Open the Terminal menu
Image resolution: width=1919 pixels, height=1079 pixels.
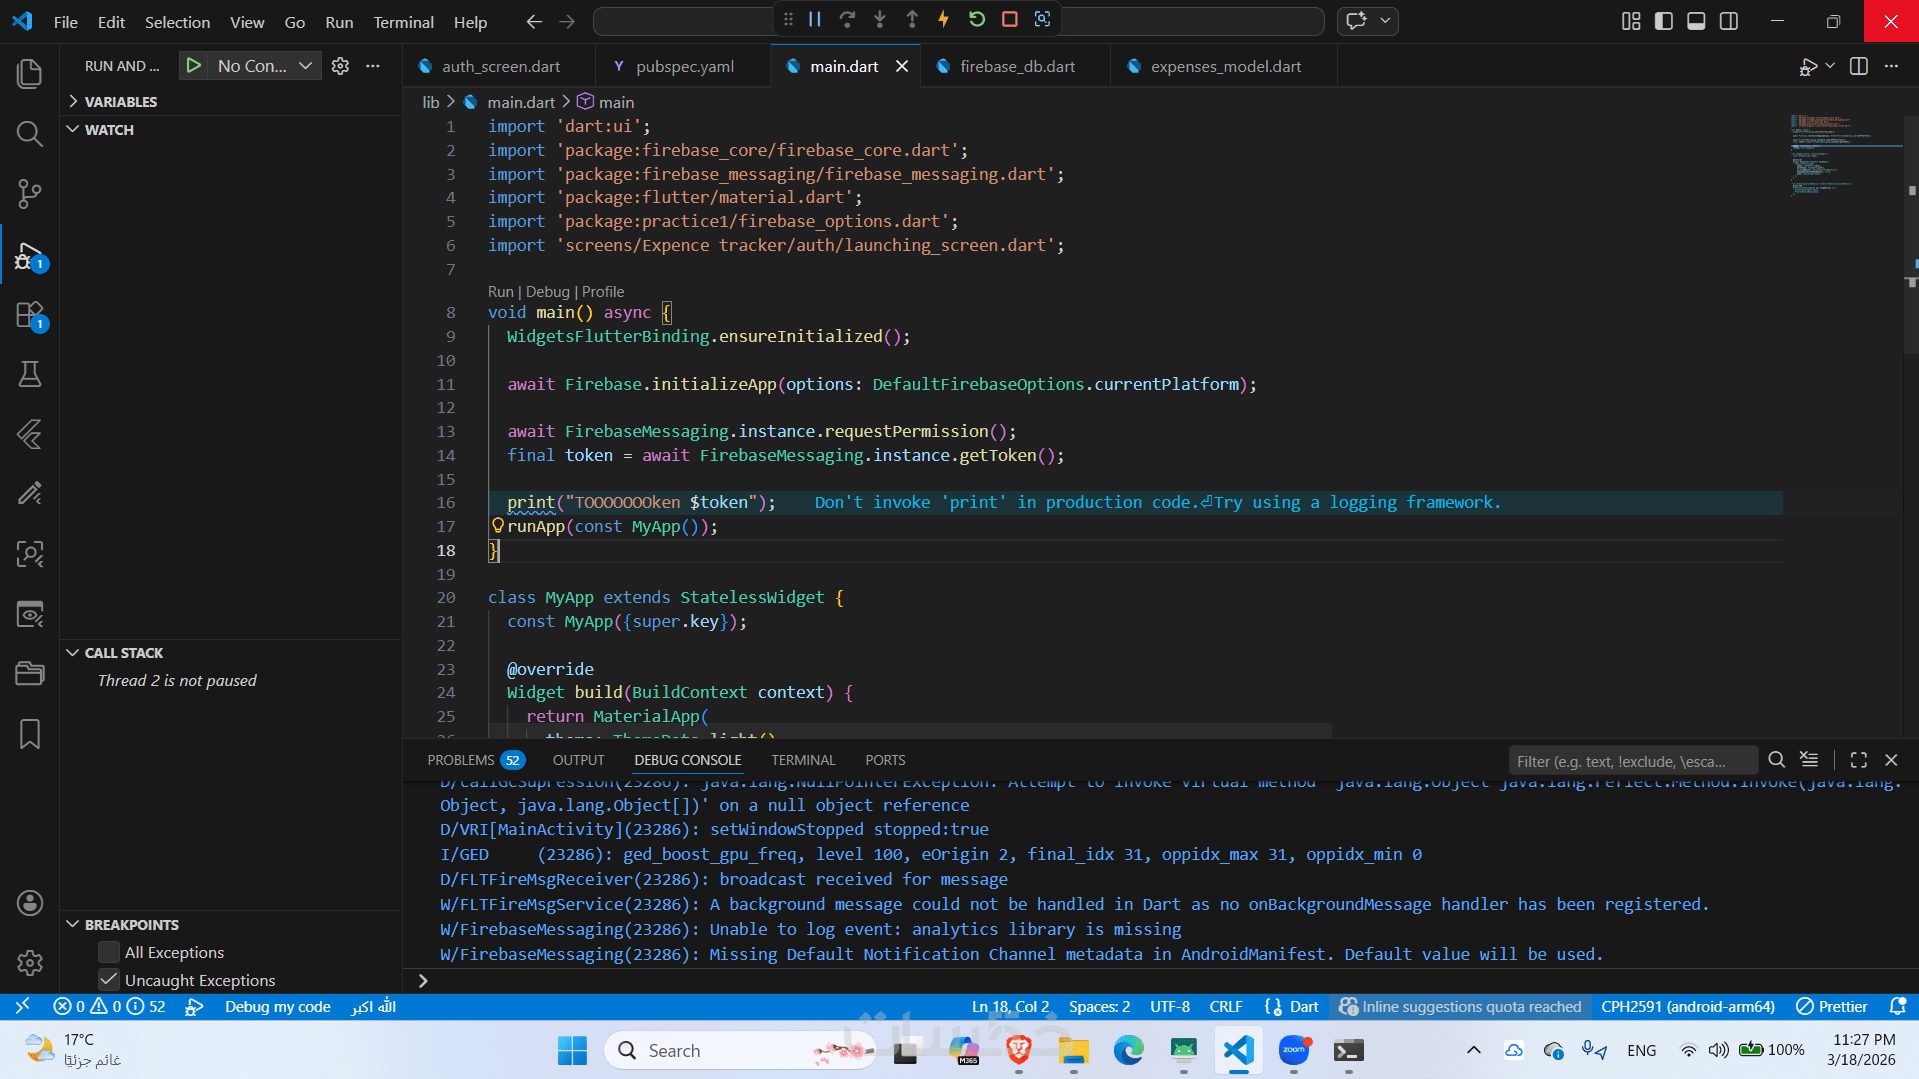click(x=403, y=22)
